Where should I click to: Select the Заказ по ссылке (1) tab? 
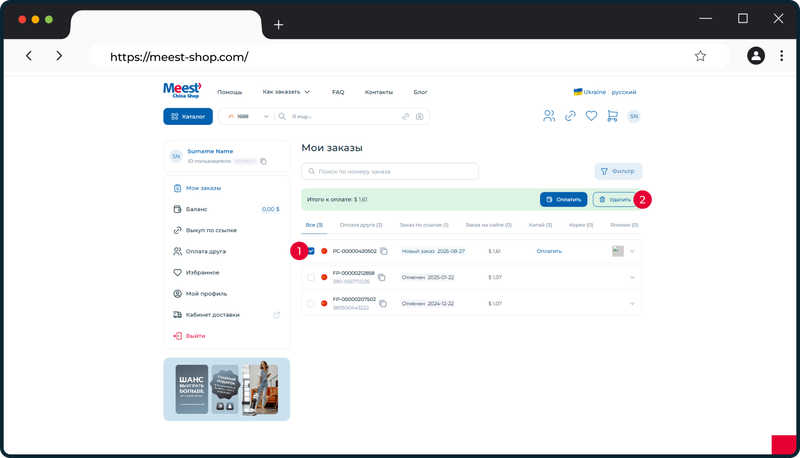[x=424, y=225]
